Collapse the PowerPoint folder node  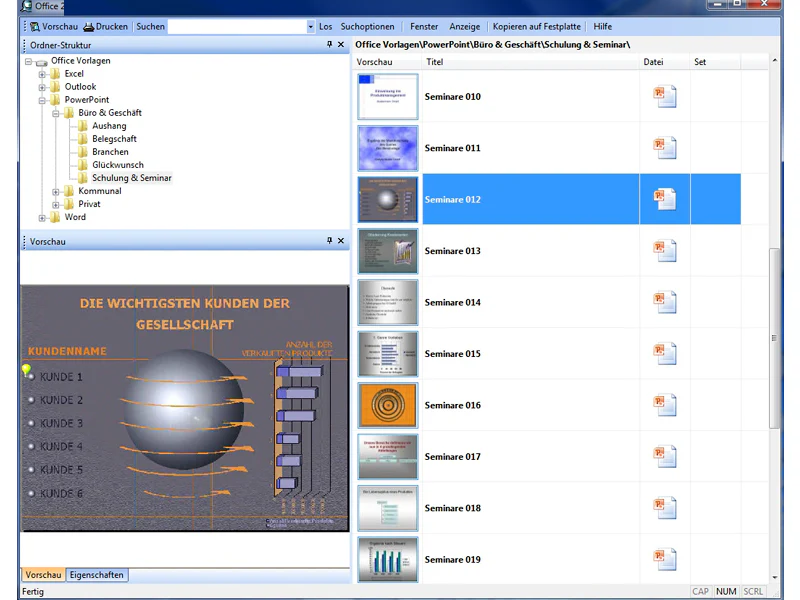[x=42, y=100]
